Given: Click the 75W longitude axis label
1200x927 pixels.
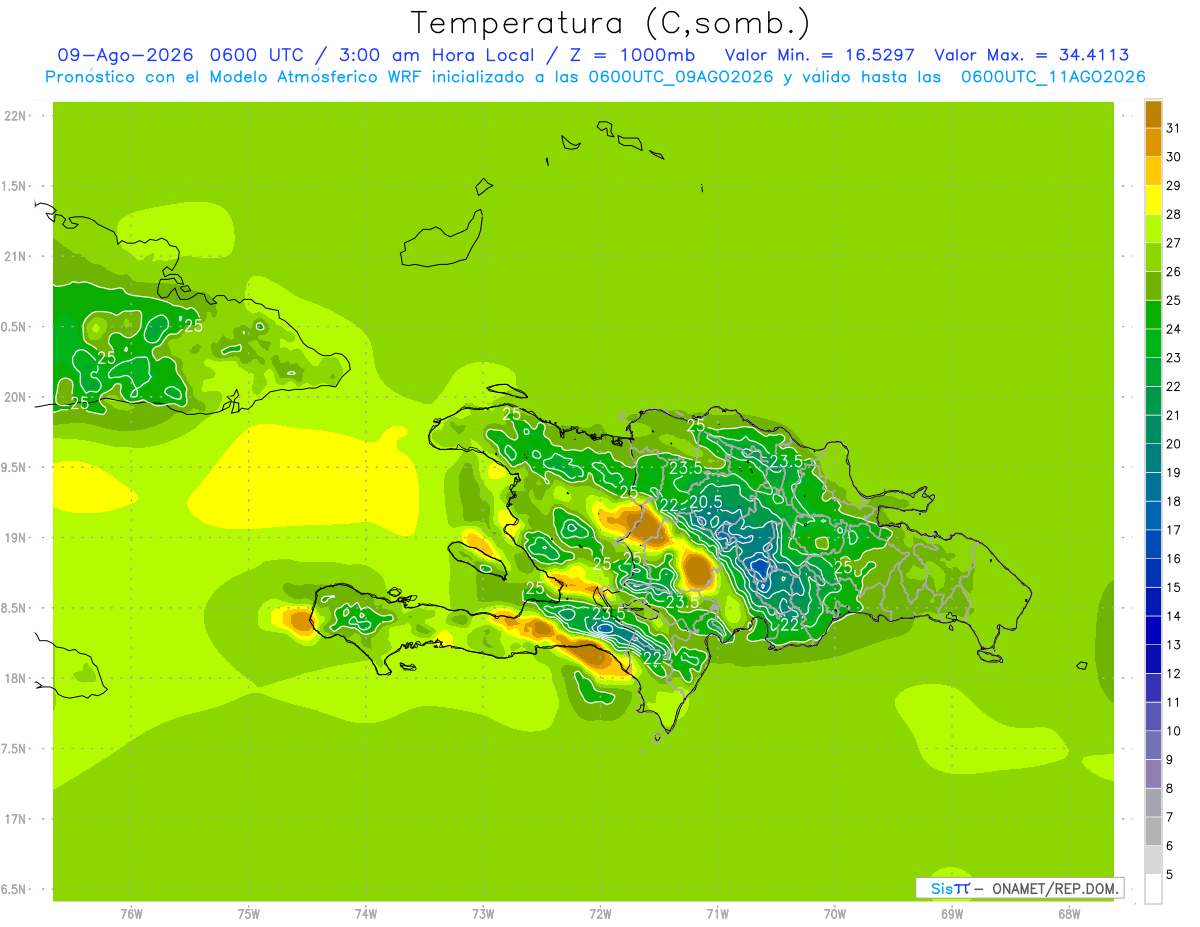Looking at the screenshot, I should coord(249,914).
